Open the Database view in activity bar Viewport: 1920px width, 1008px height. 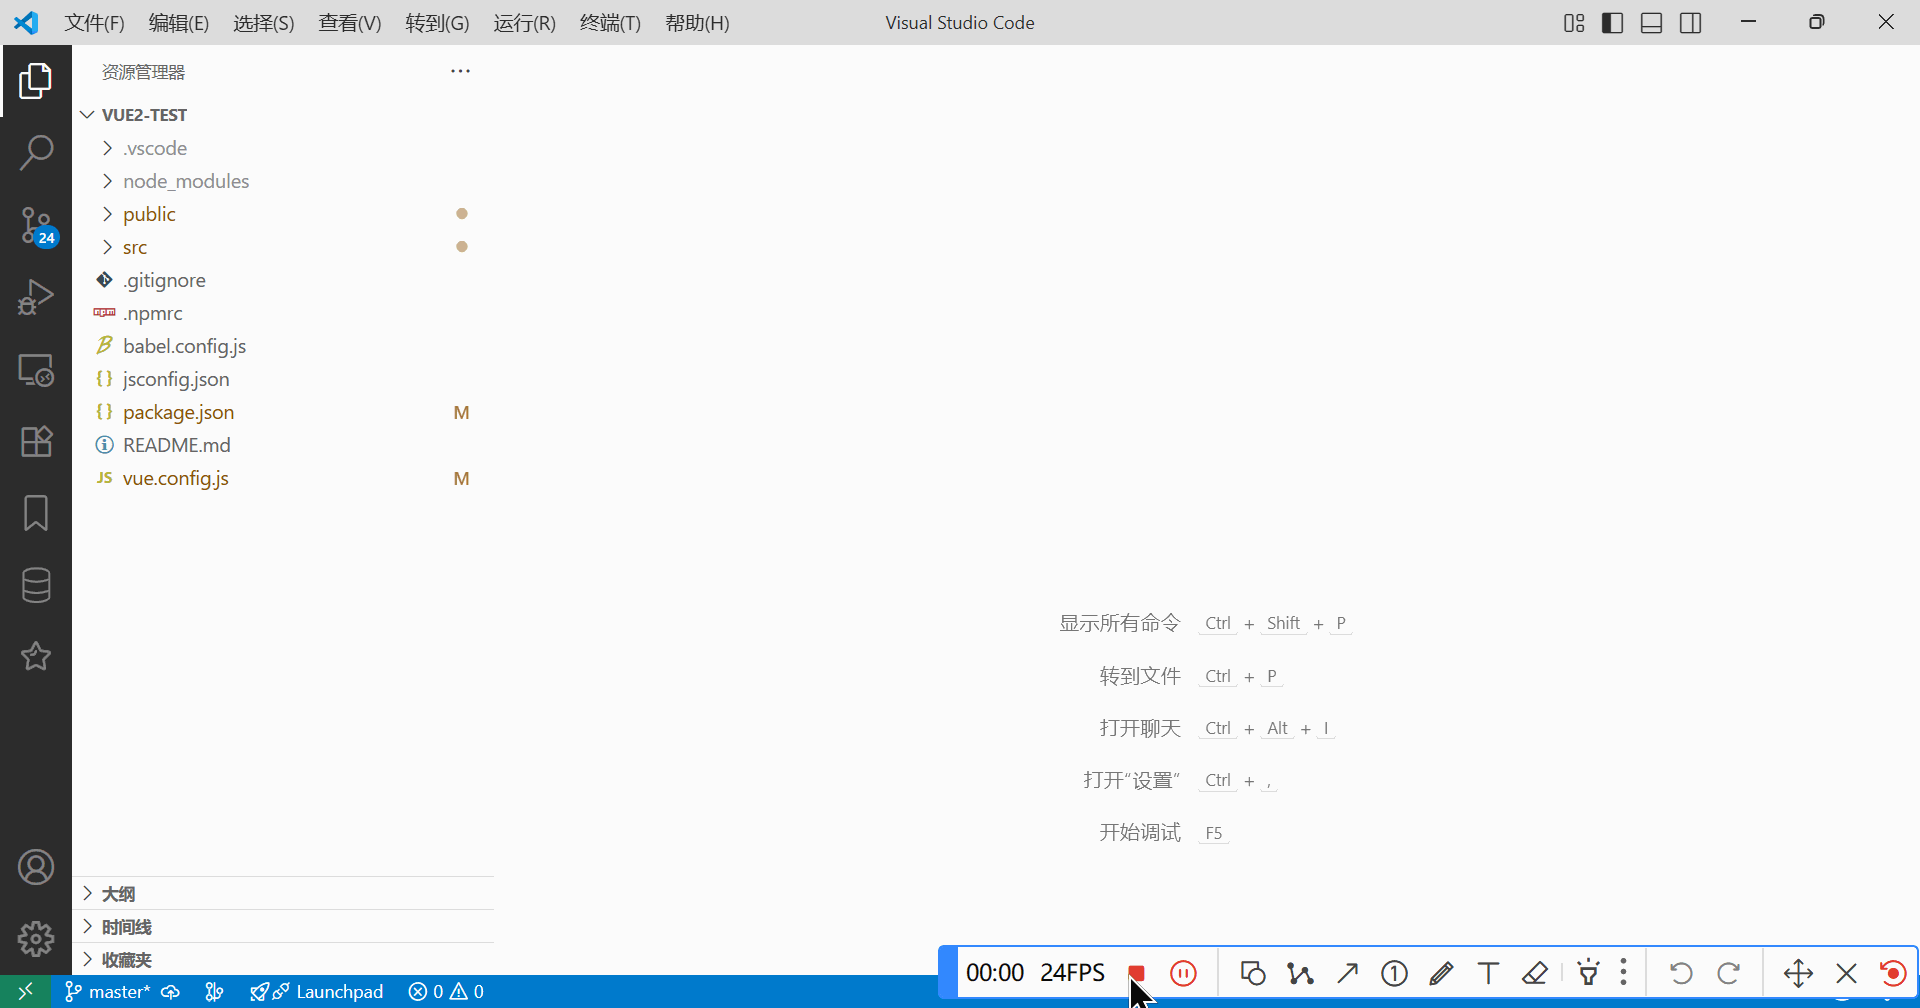tap(36, 585)
